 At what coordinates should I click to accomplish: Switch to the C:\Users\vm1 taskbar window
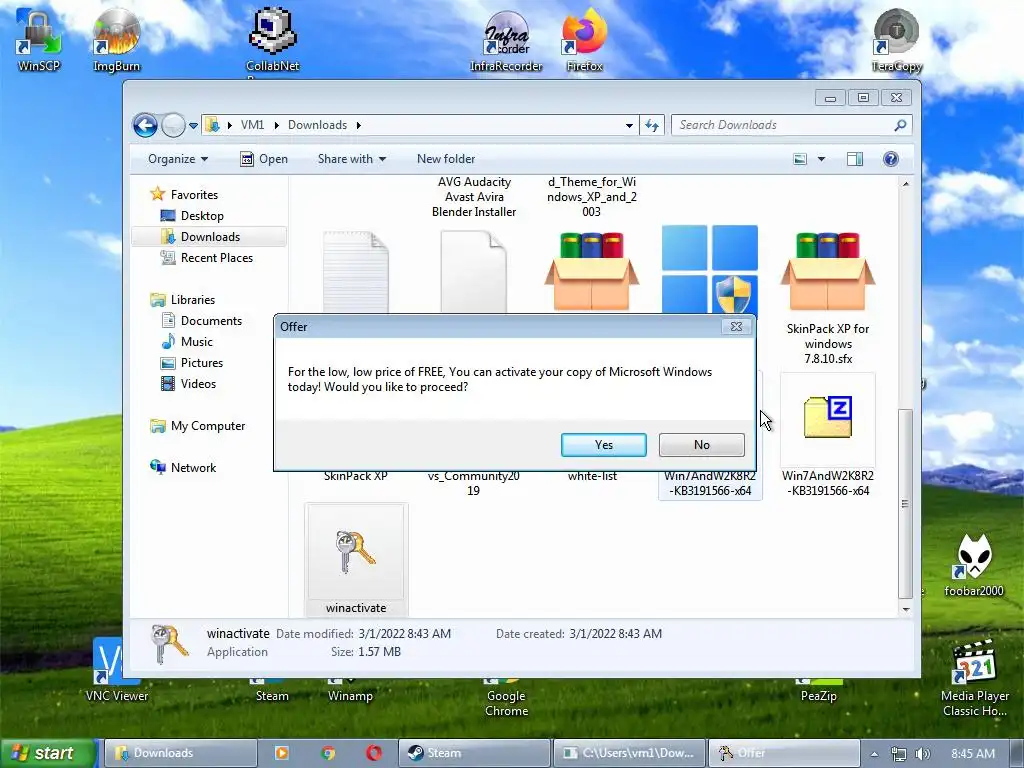point(630,753)
